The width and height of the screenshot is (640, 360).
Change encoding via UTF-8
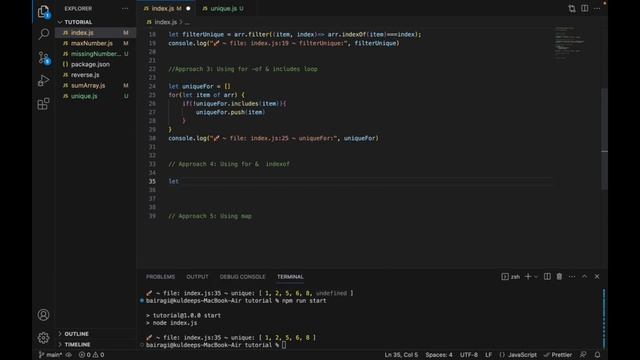coord(469,355)
